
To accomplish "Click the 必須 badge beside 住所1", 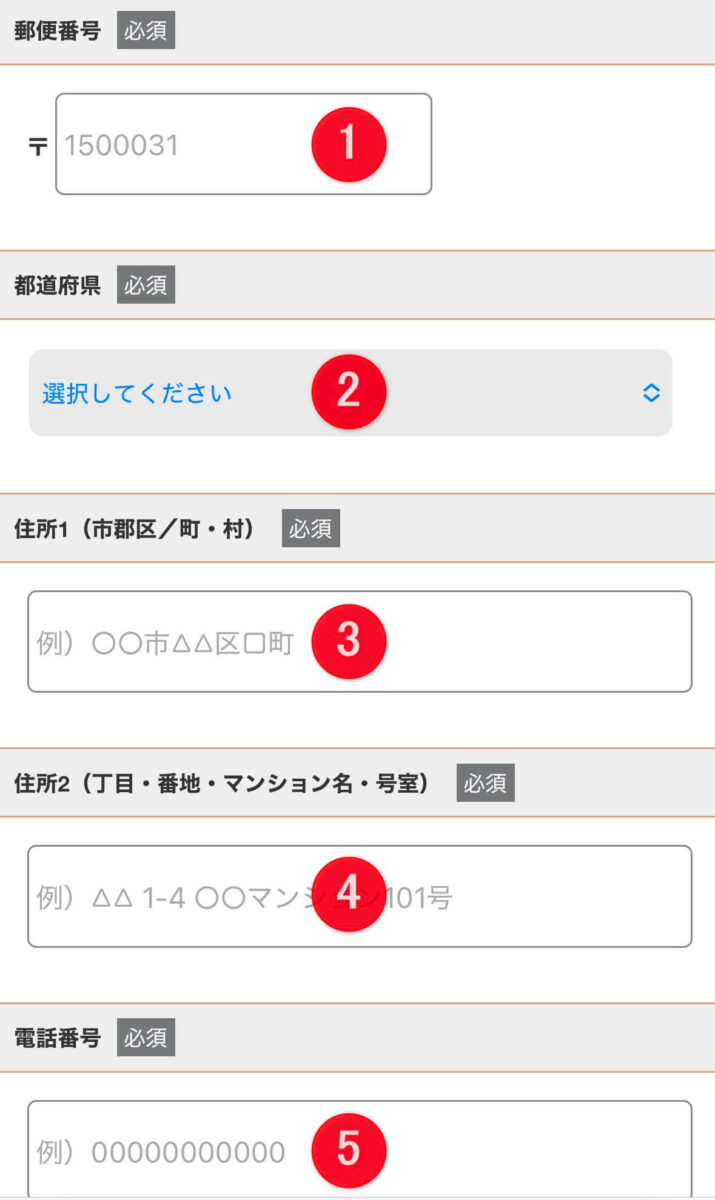I will tap(311, 529).
